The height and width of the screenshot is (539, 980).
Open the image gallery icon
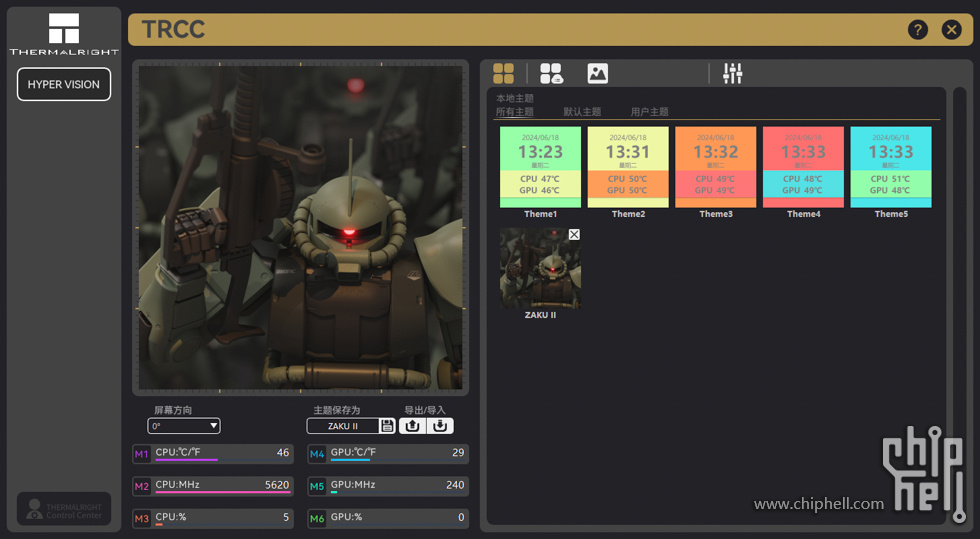click(598, 73)
